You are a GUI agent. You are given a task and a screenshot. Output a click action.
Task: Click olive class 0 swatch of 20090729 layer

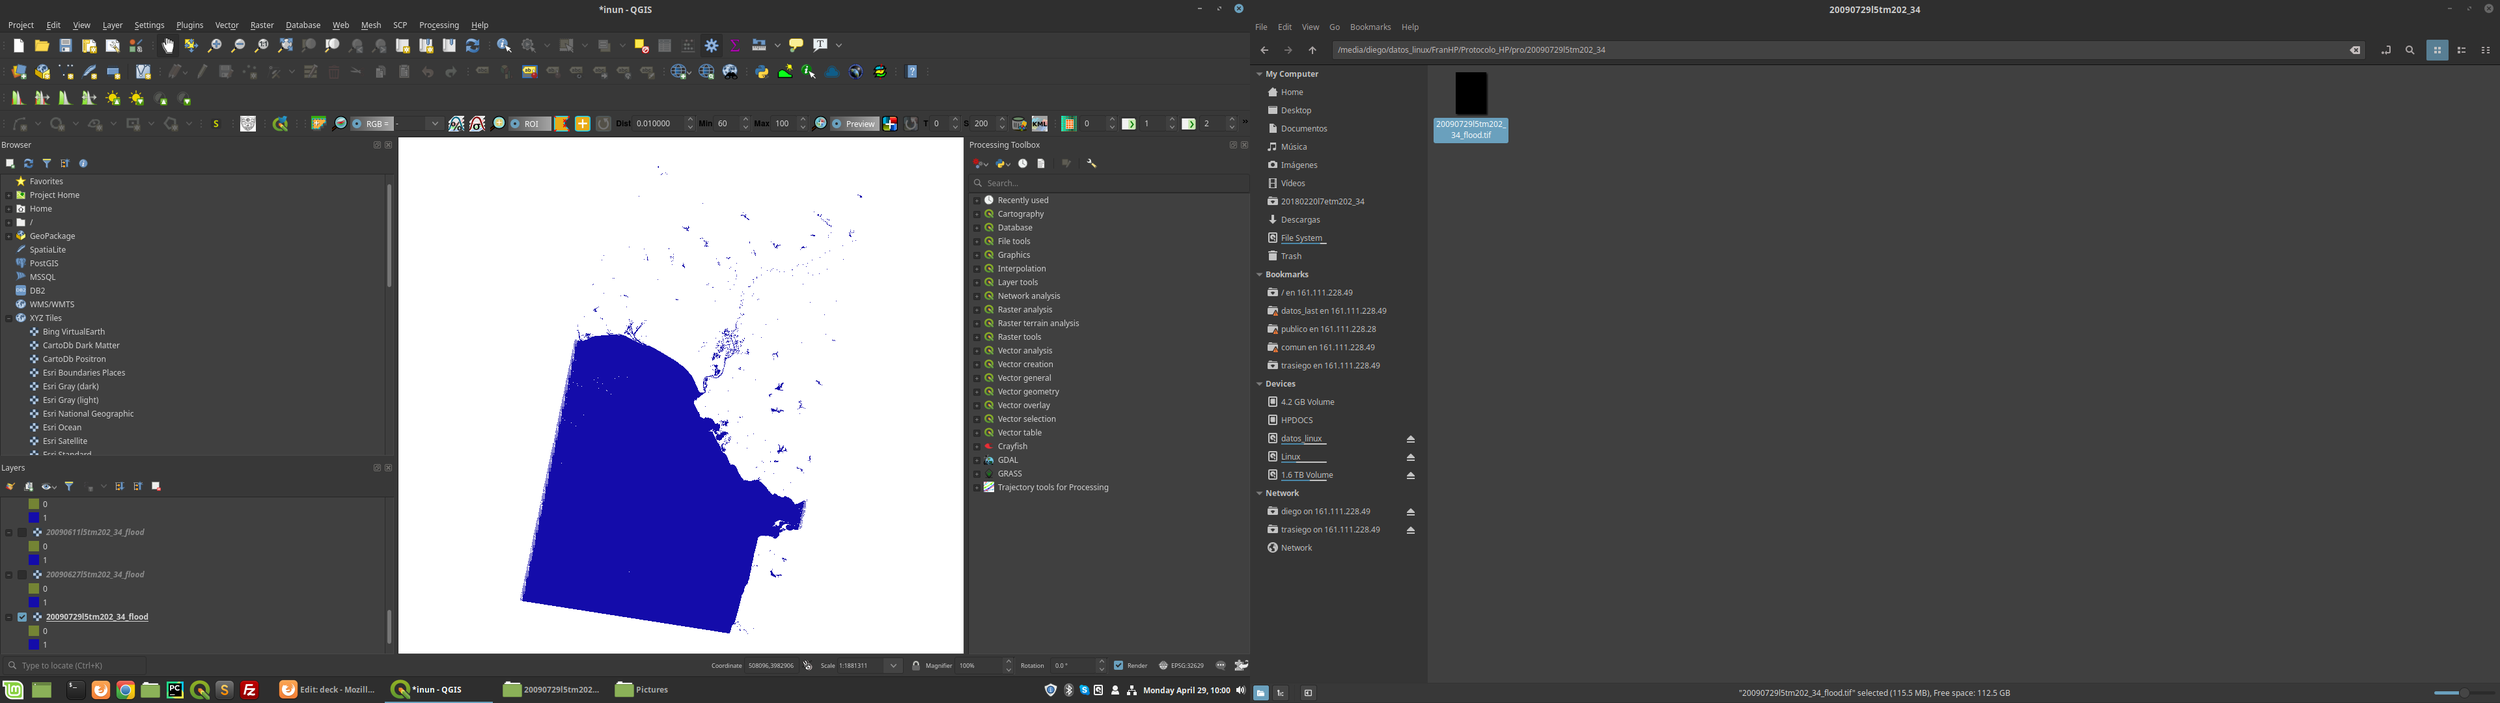click(34, 631)
